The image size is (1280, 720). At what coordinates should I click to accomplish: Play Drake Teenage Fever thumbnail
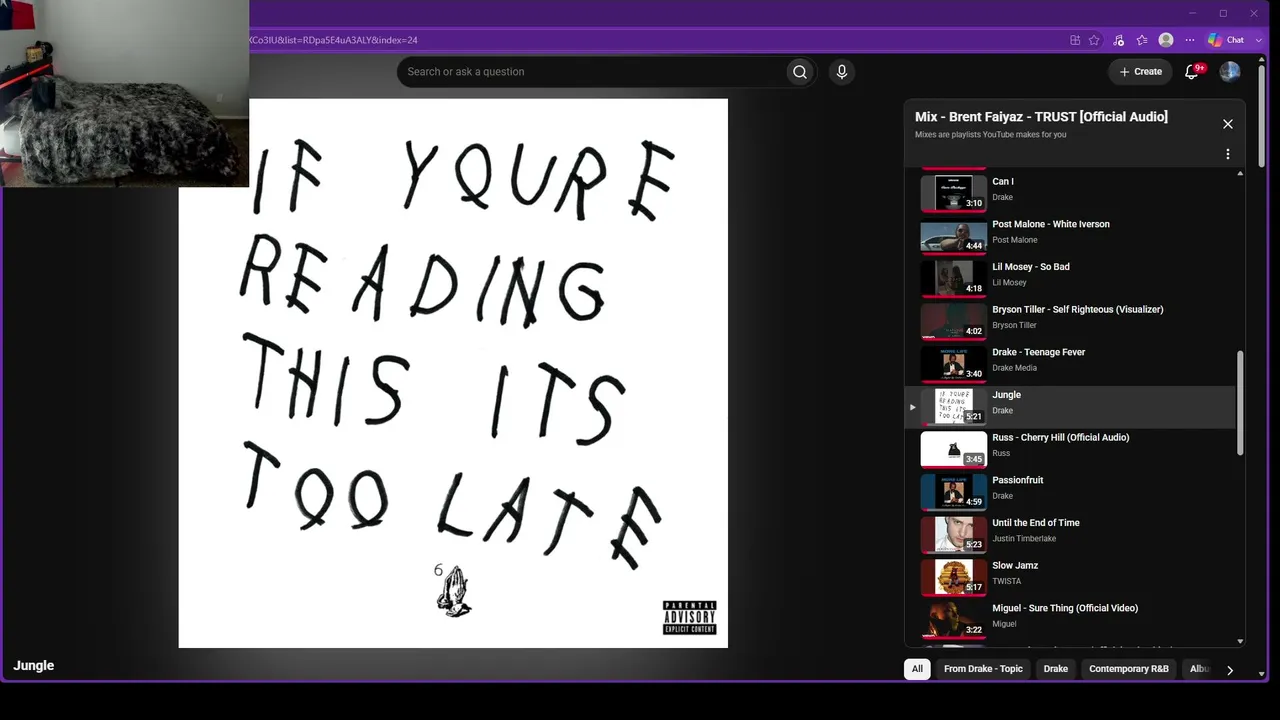coord(953,363)
